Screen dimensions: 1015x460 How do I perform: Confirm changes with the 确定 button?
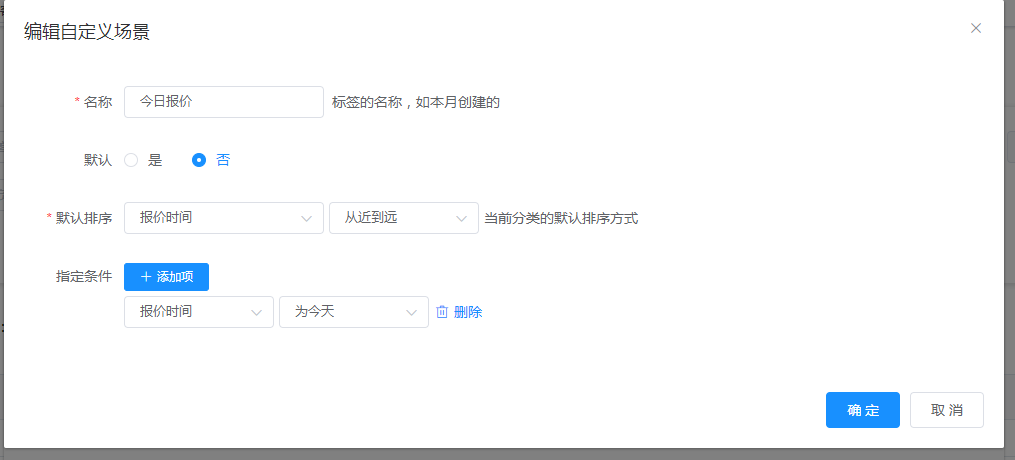[862, 410]
